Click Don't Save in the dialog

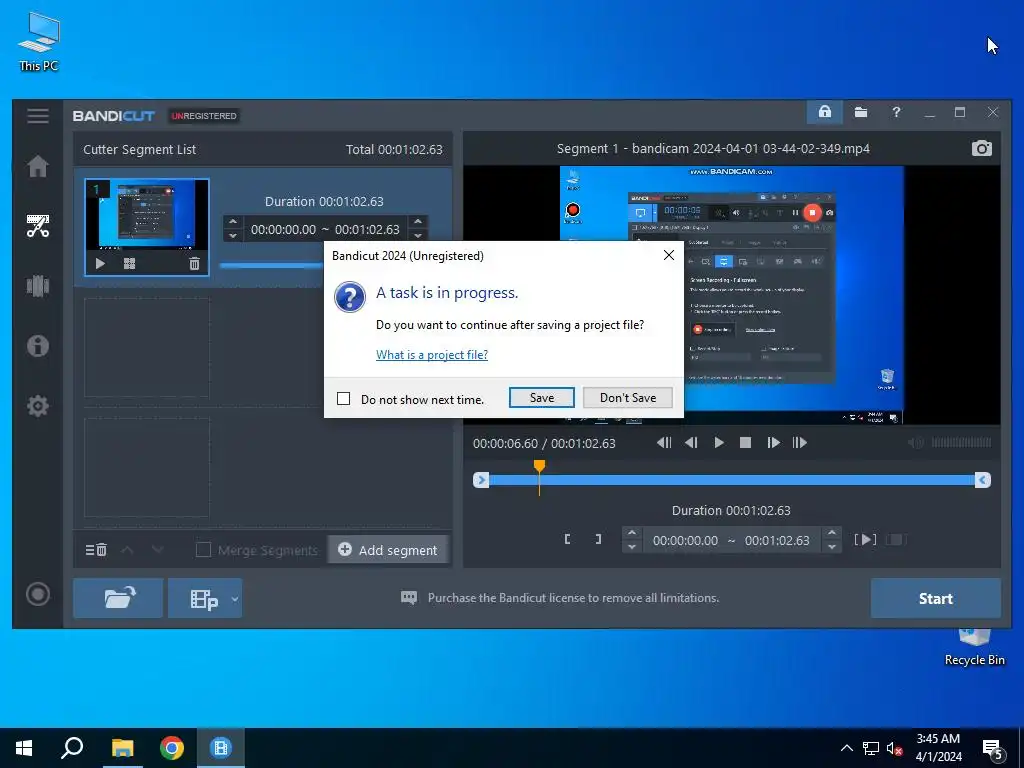(628, 398)
